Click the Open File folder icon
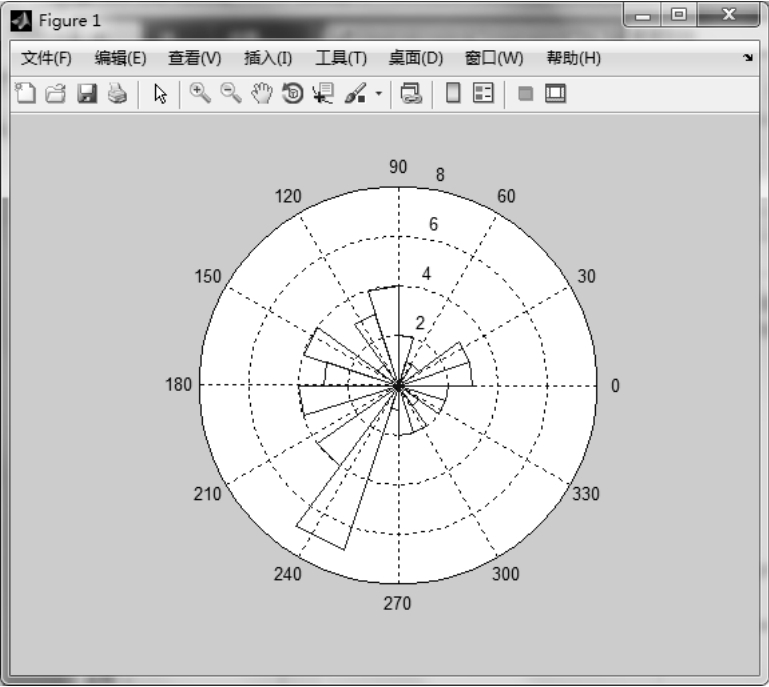 56,94
